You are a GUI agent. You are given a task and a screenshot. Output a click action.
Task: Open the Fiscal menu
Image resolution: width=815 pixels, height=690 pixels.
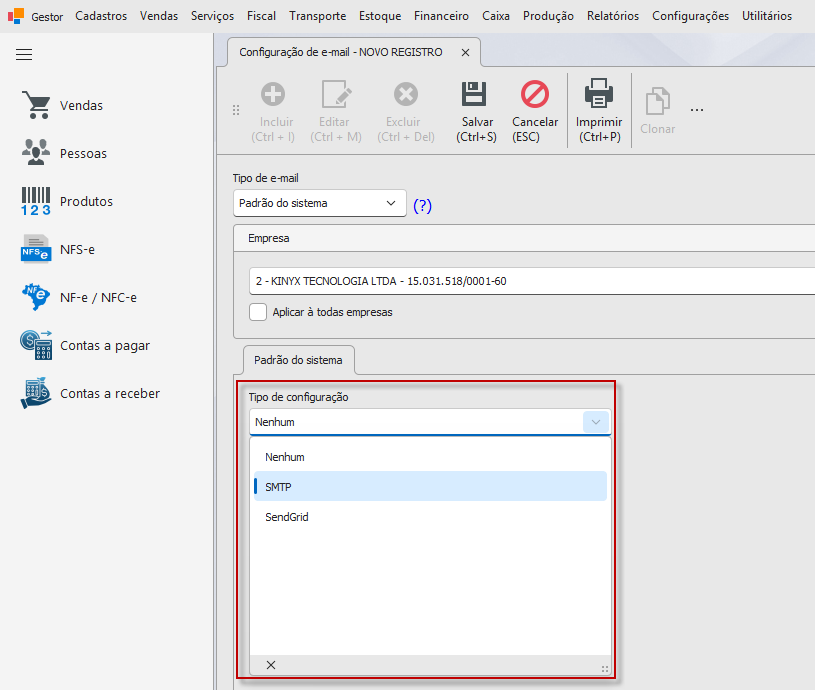point(261,16)
